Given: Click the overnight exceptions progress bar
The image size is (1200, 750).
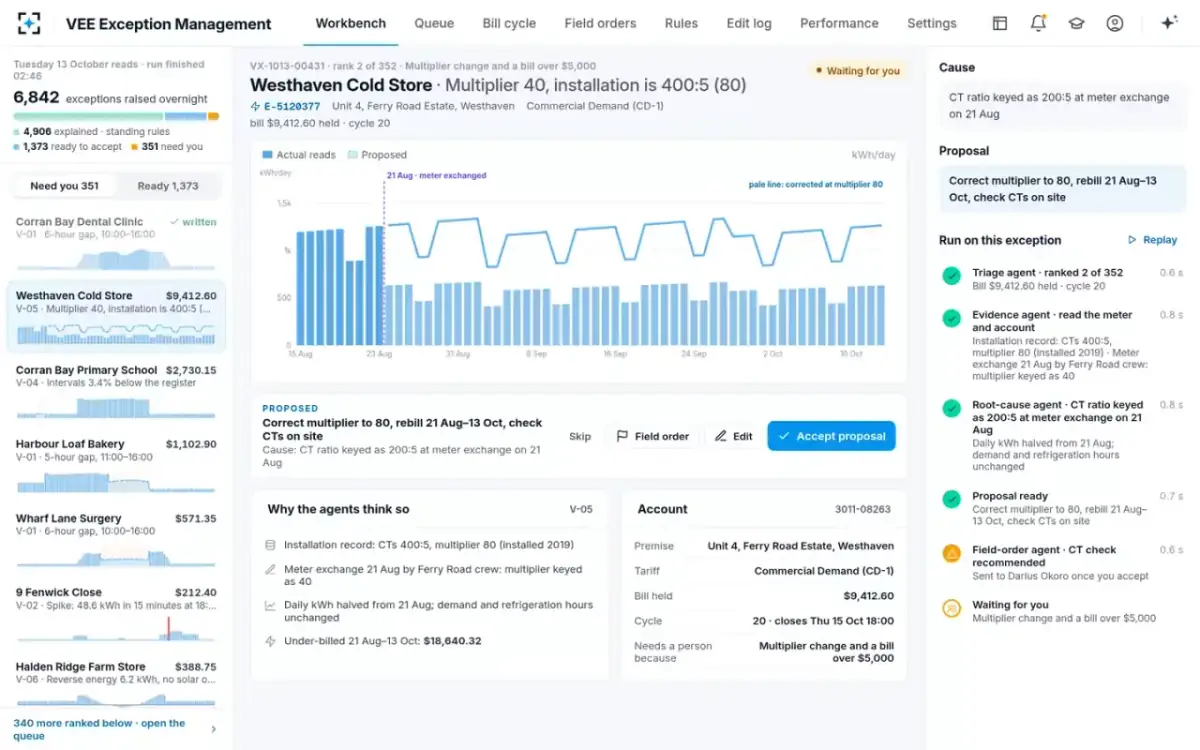Looking at the screenshot, I should 116,116.
